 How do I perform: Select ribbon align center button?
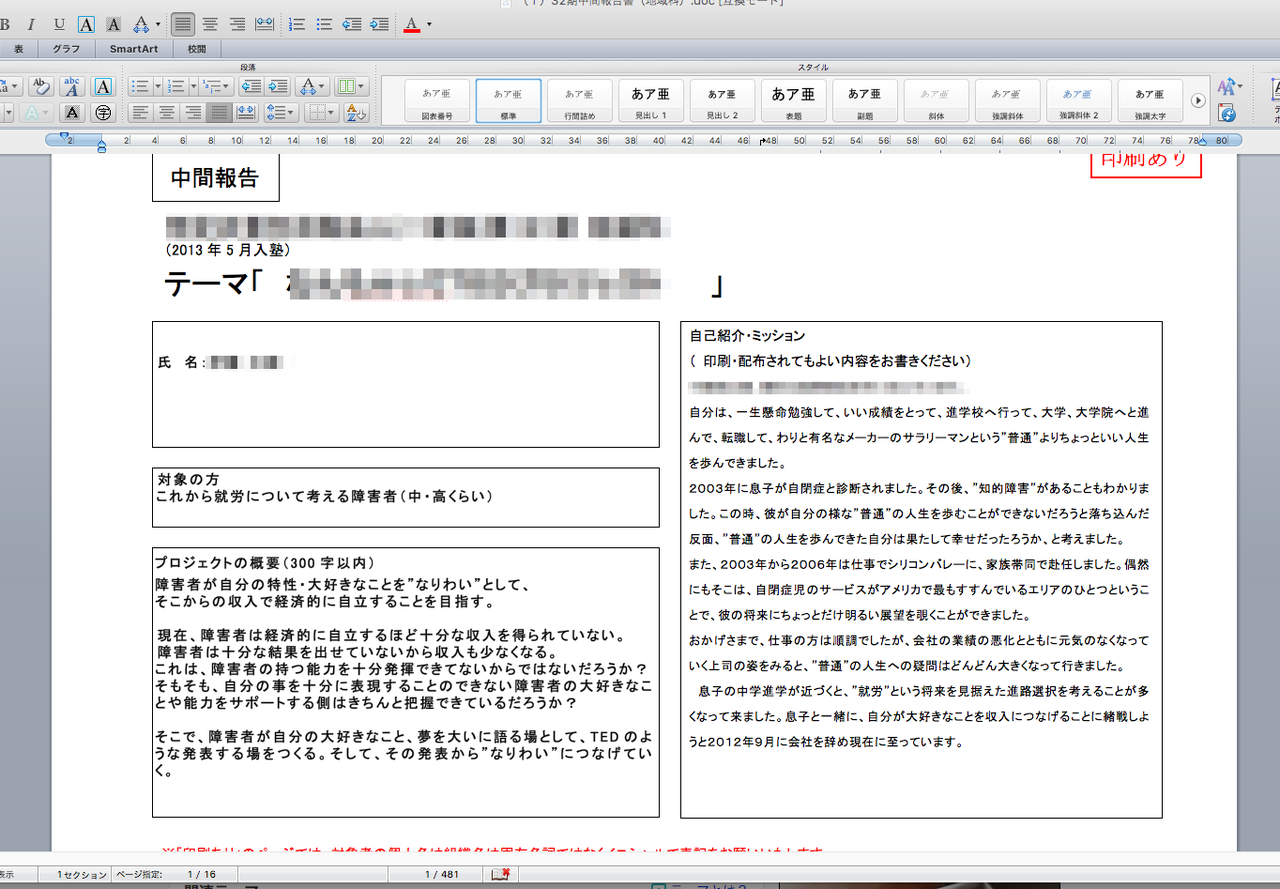coord(166,113)
